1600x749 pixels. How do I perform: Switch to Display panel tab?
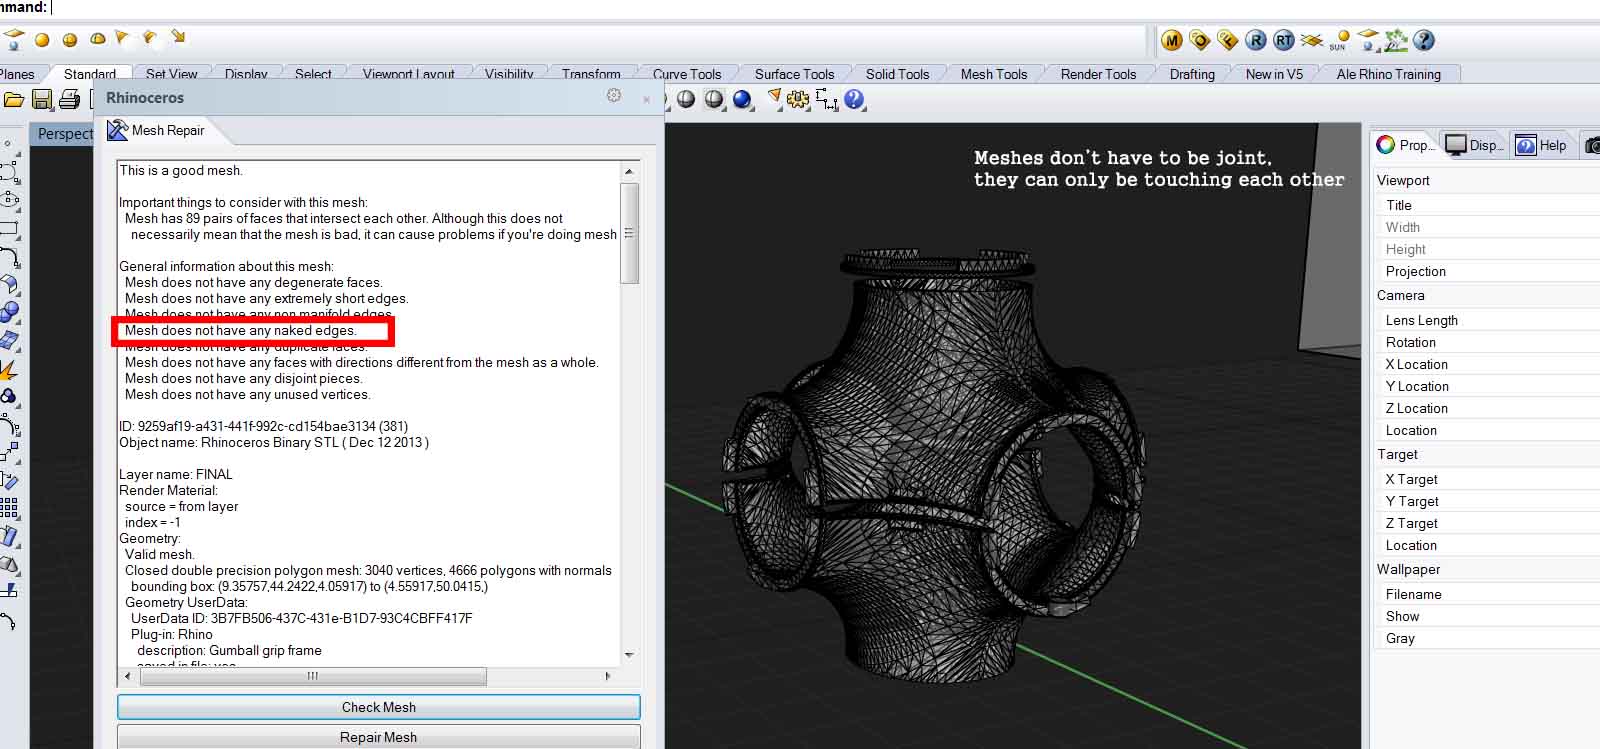1474,145
